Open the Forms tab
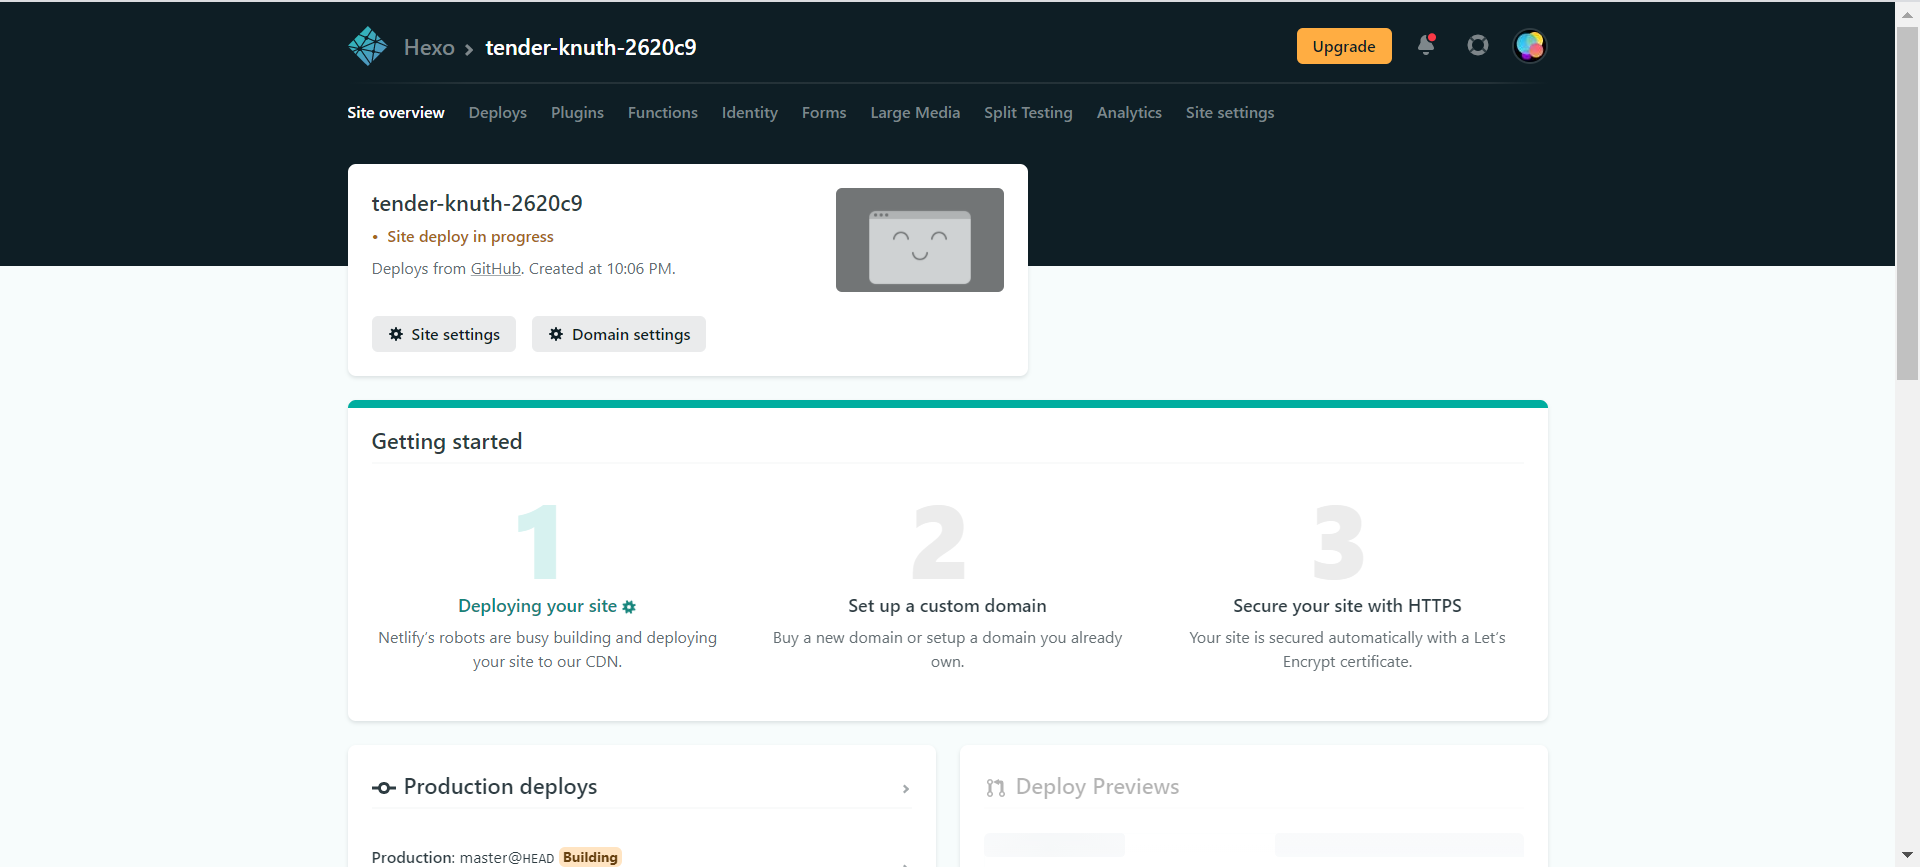Screen dimensions: 1920x867 pos(824,113)
